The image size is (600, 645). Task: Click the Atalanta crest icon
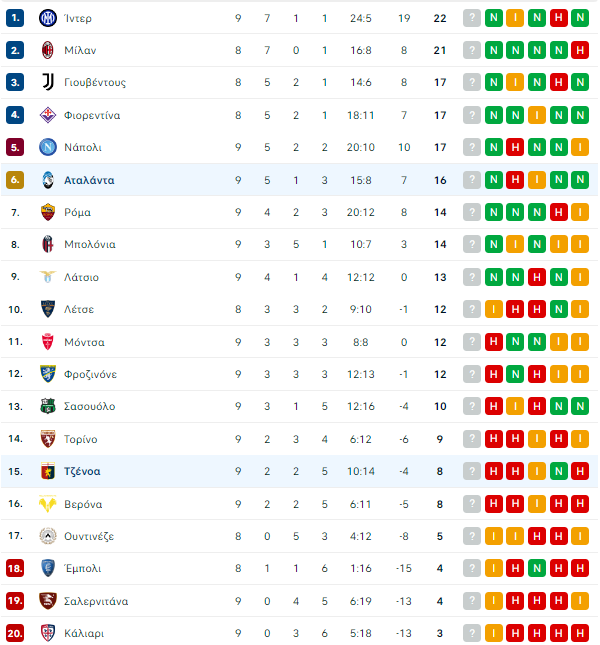(x=48, y=180)
